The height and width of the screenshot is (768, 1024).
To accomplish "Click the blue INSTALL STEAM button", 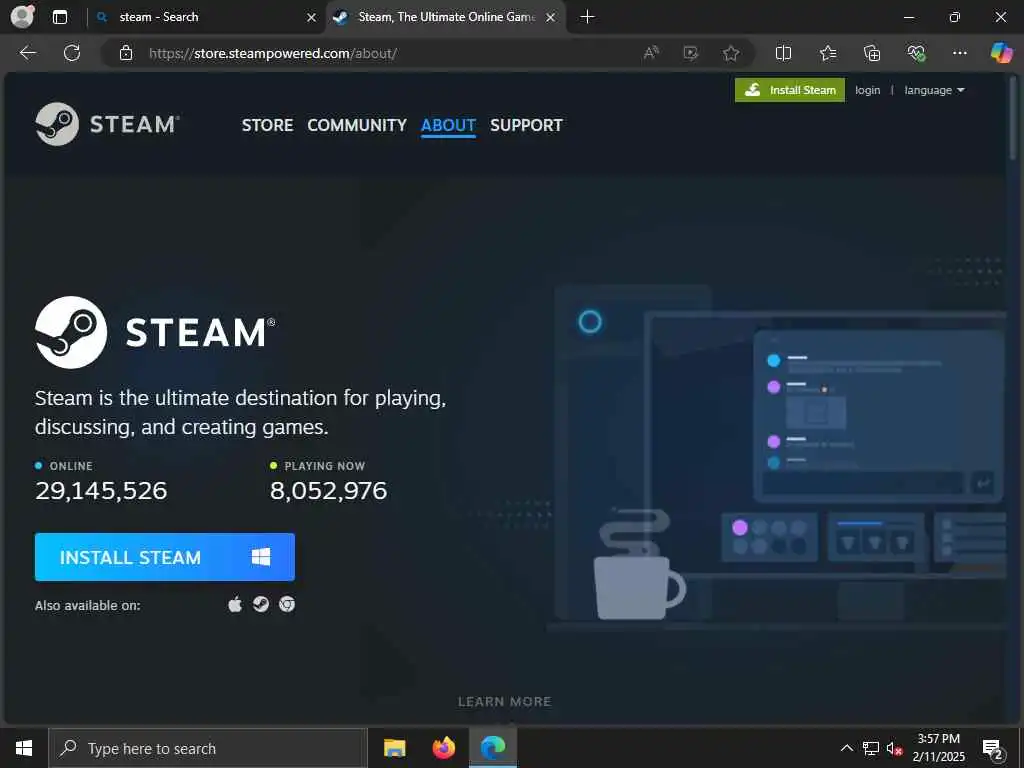I will 165,557.
